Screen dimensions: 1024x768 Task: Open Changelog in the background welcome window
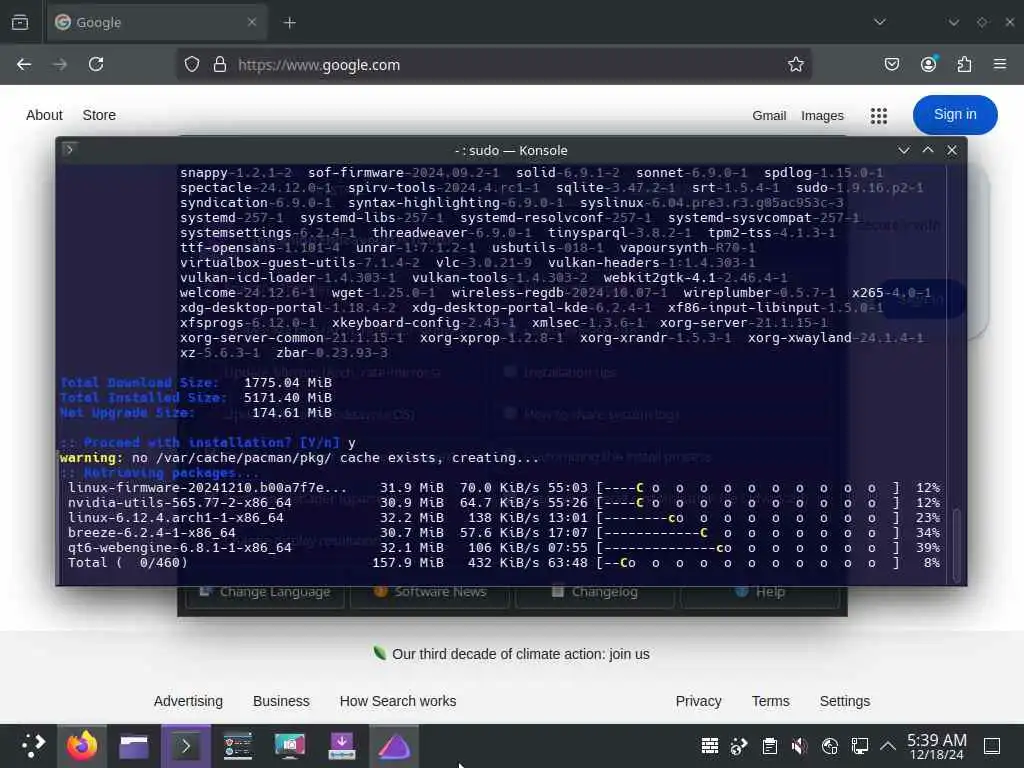point(595,592)
